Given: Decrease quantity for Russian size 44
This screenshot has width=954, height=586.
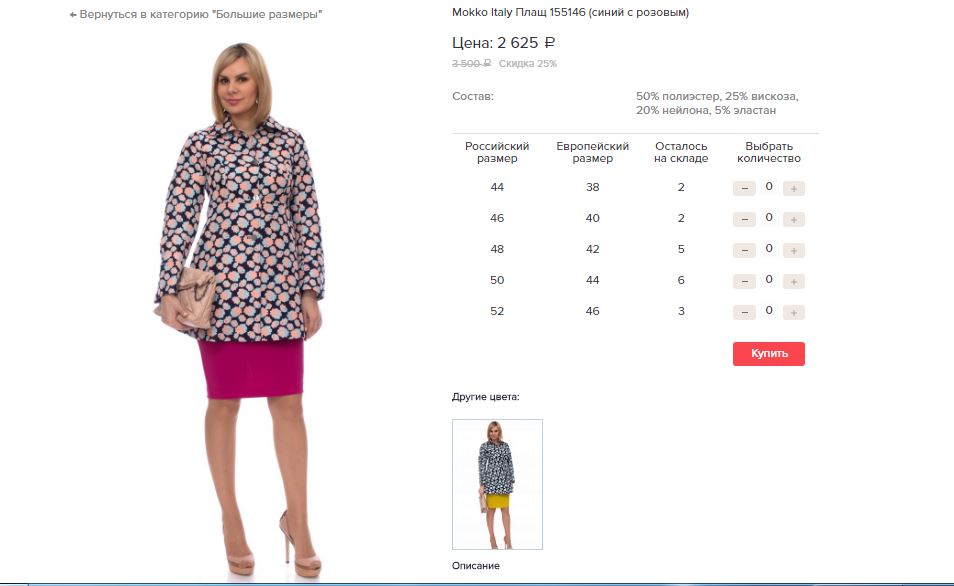Looking at the screenshot, I should pos(744,189).
